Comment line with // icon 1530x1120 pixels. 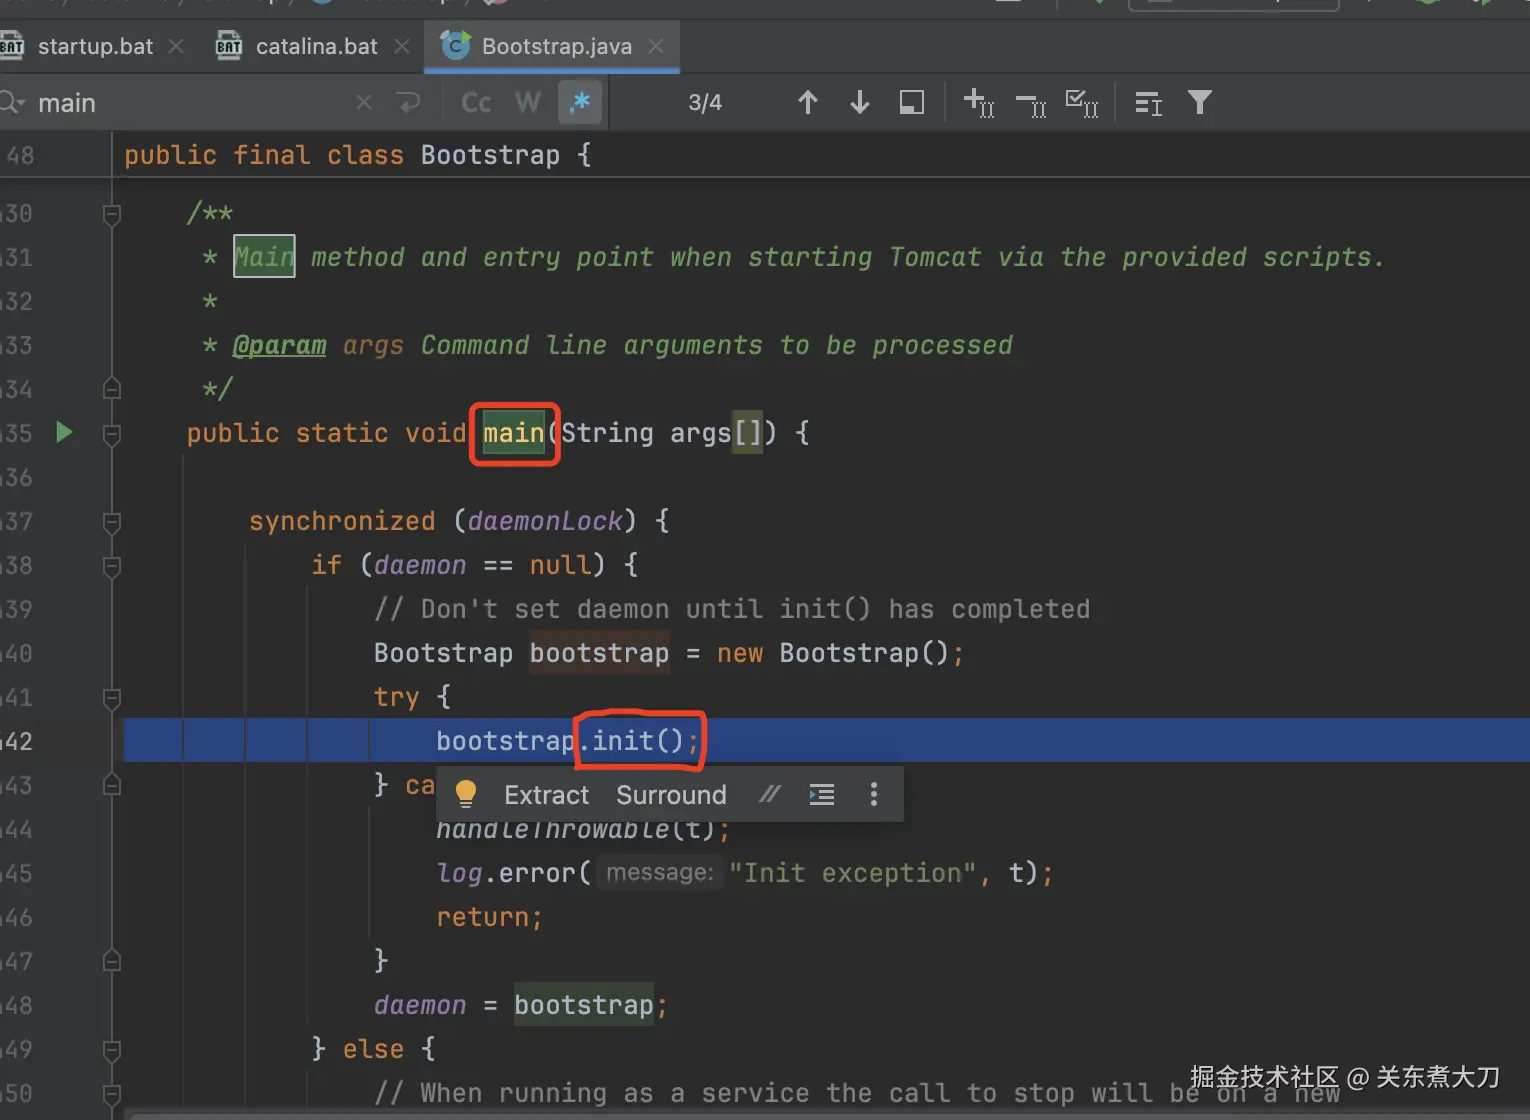point(769,794)
